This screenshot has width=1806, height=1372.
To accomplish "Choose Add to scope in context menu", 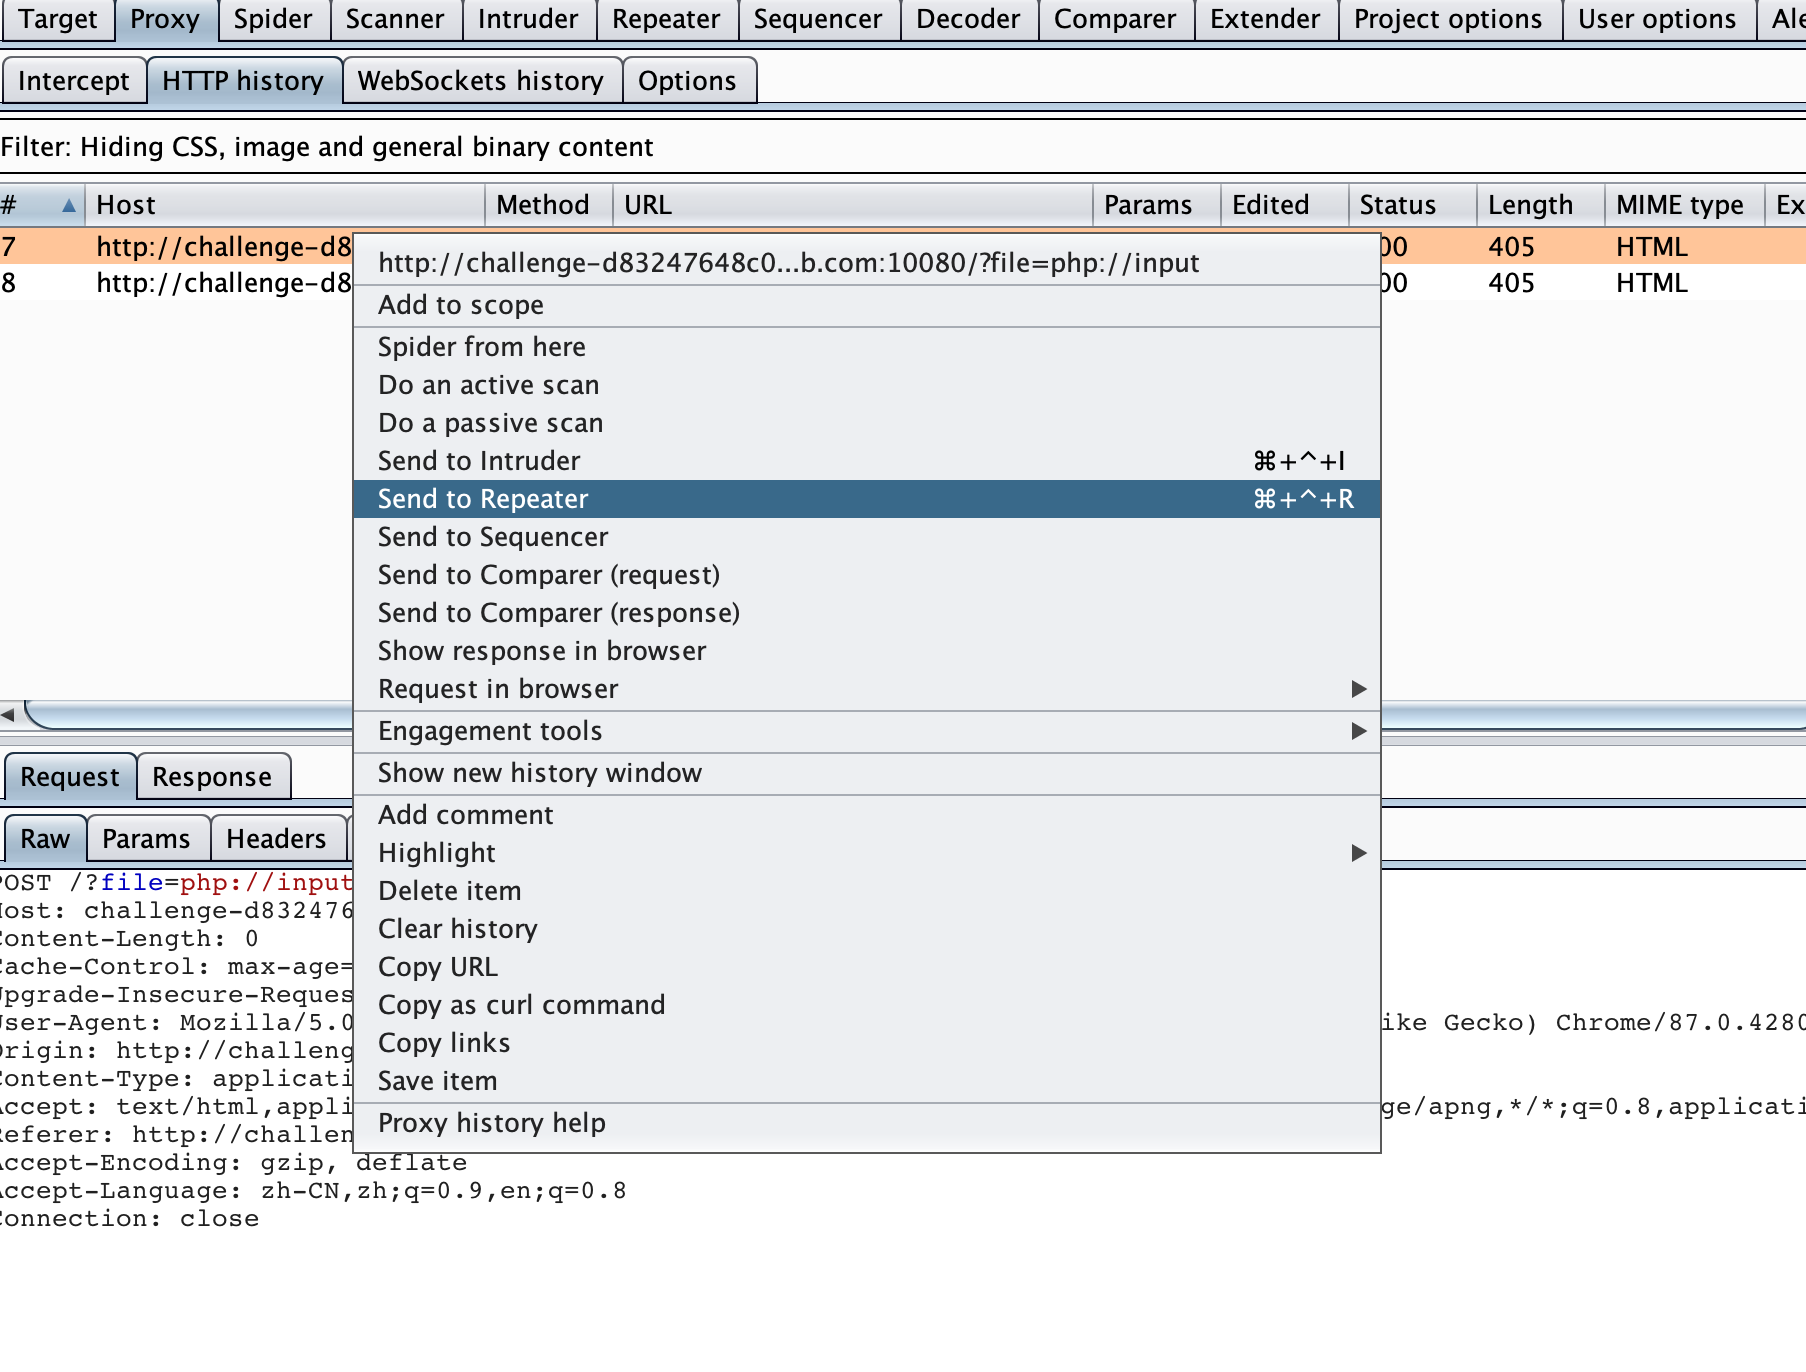I will pos(867,305).
